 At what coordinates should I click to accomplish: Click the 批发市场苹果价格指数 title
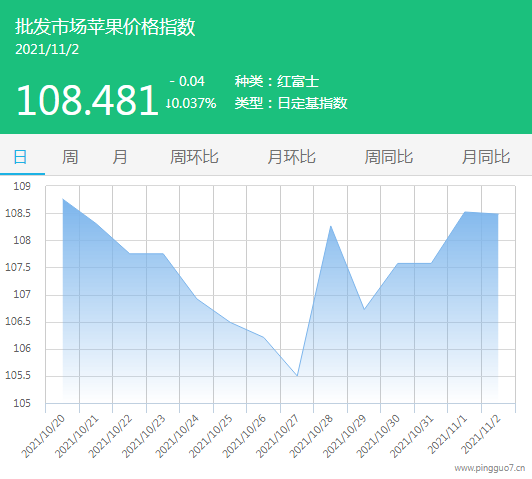click(x=105, y=26)
